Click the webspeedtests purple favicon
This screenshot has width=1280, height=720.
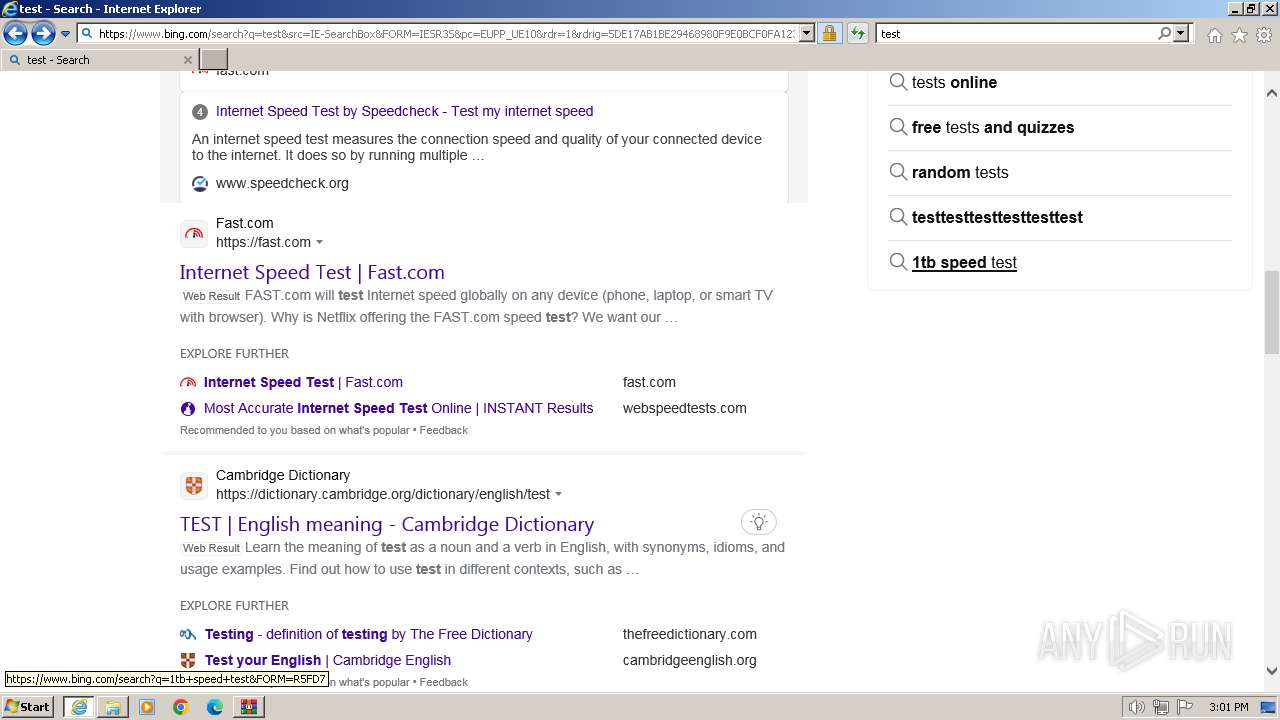tap(188, 408)
